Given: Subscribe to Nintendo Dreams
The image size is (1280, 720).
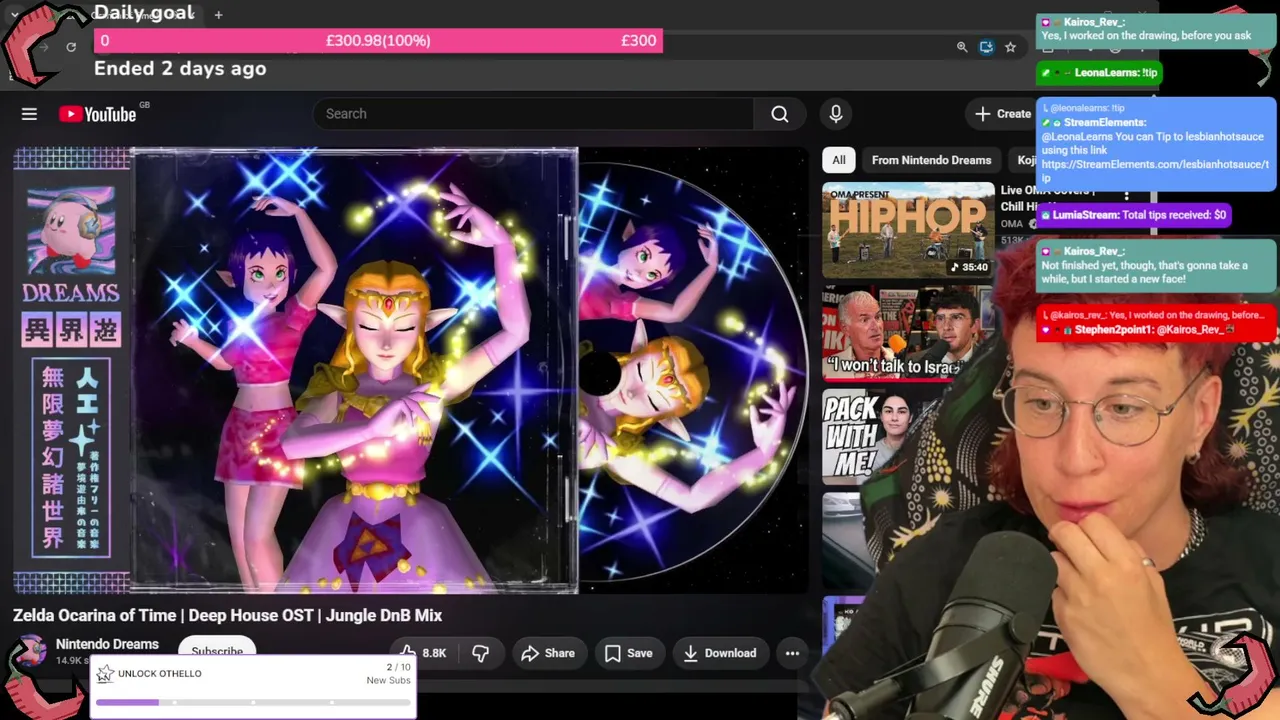Looking at the screenshot, I should pyautogui.click(x=217, y=651).
